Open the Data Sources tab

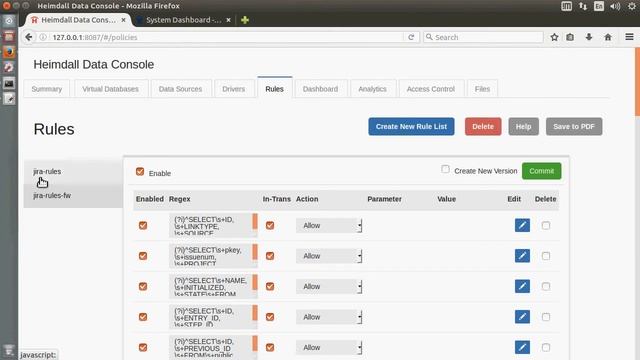click(180, 89)
